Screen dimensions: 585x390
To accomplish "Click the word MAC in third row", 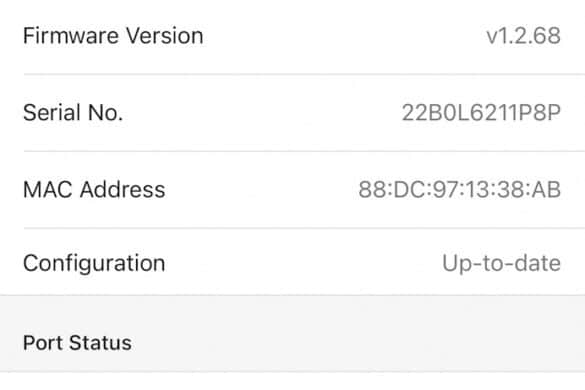I will (48, 189).
